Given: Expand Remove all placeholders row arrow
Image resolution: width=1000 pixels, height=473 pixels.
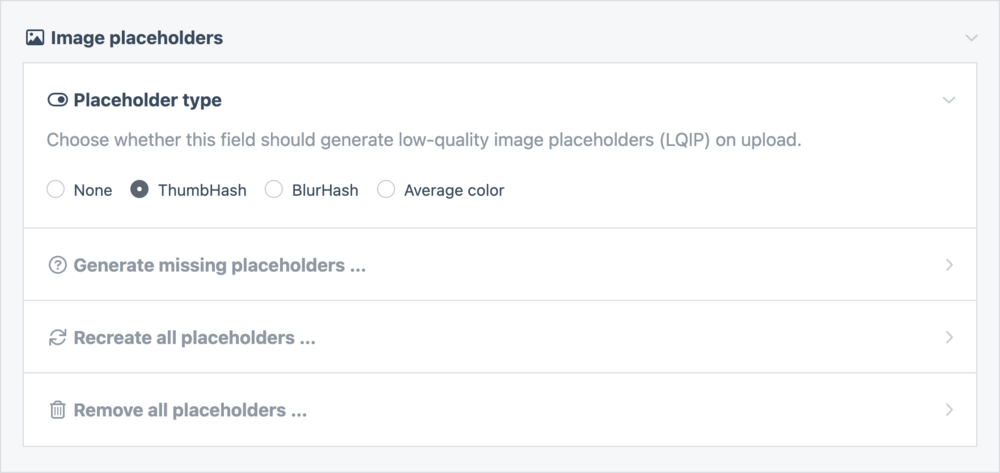Looking at the screenshot, I should click(x=949, y=410).
